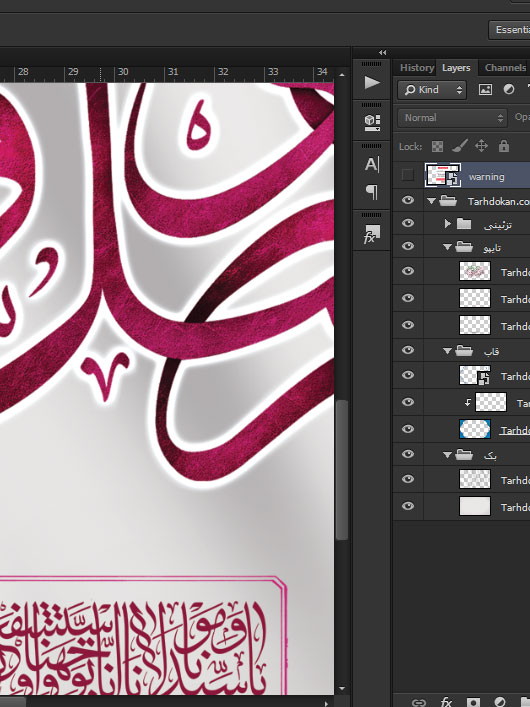Collapse the قاب group

tap(447, 351)
